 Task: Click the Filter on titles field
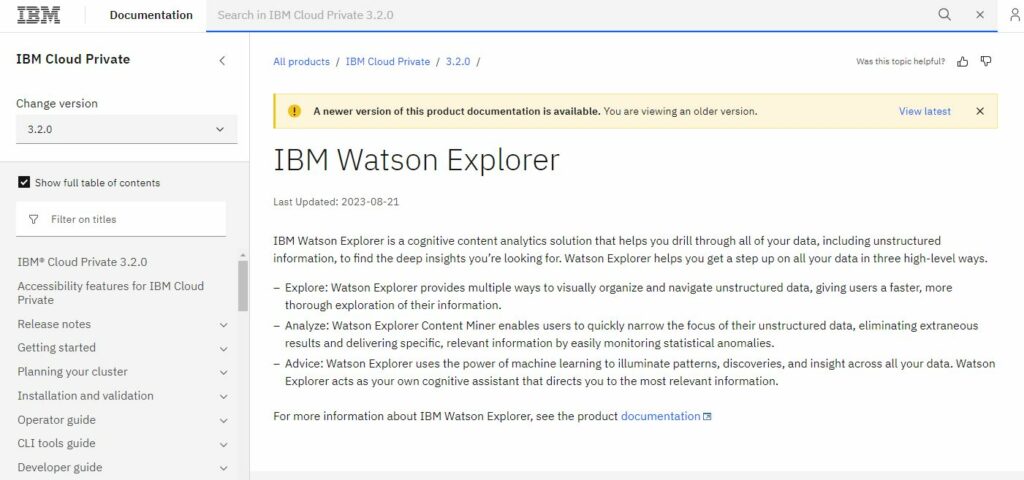[x=121, y=219]
